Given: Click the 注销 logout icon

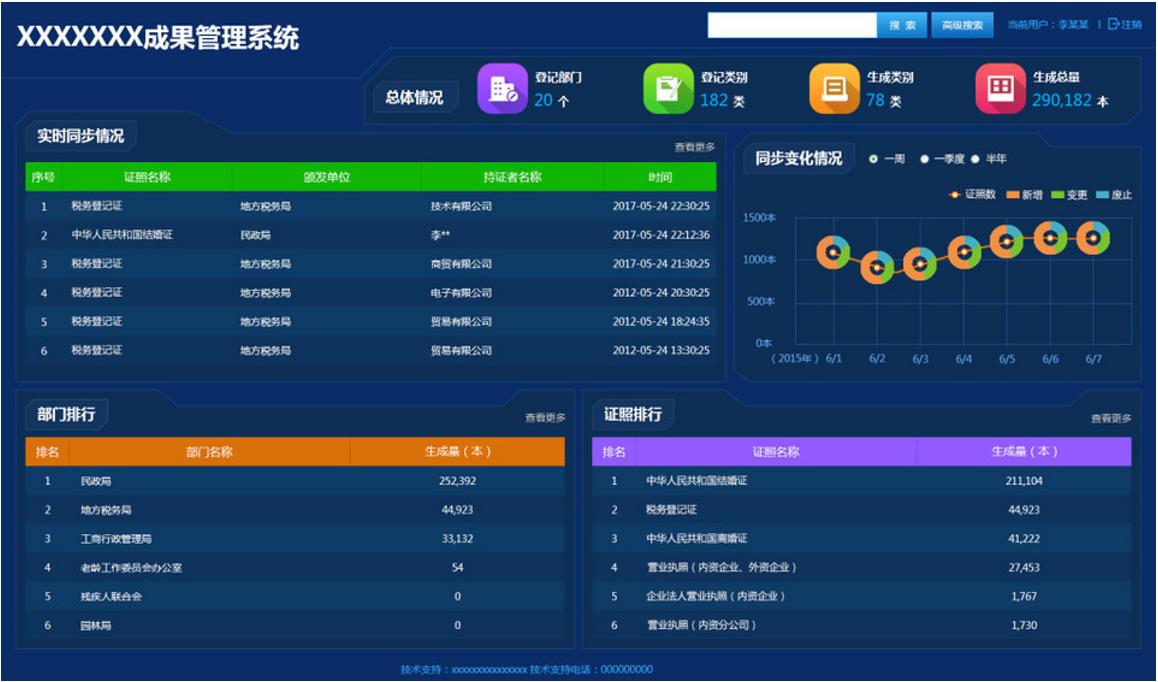Looking at the screenshot, I should 1114,25.
